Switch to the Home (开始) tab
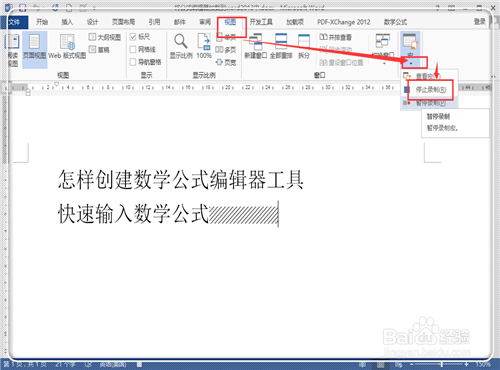This screenshot has width=500, height=370. coord(42,22)
